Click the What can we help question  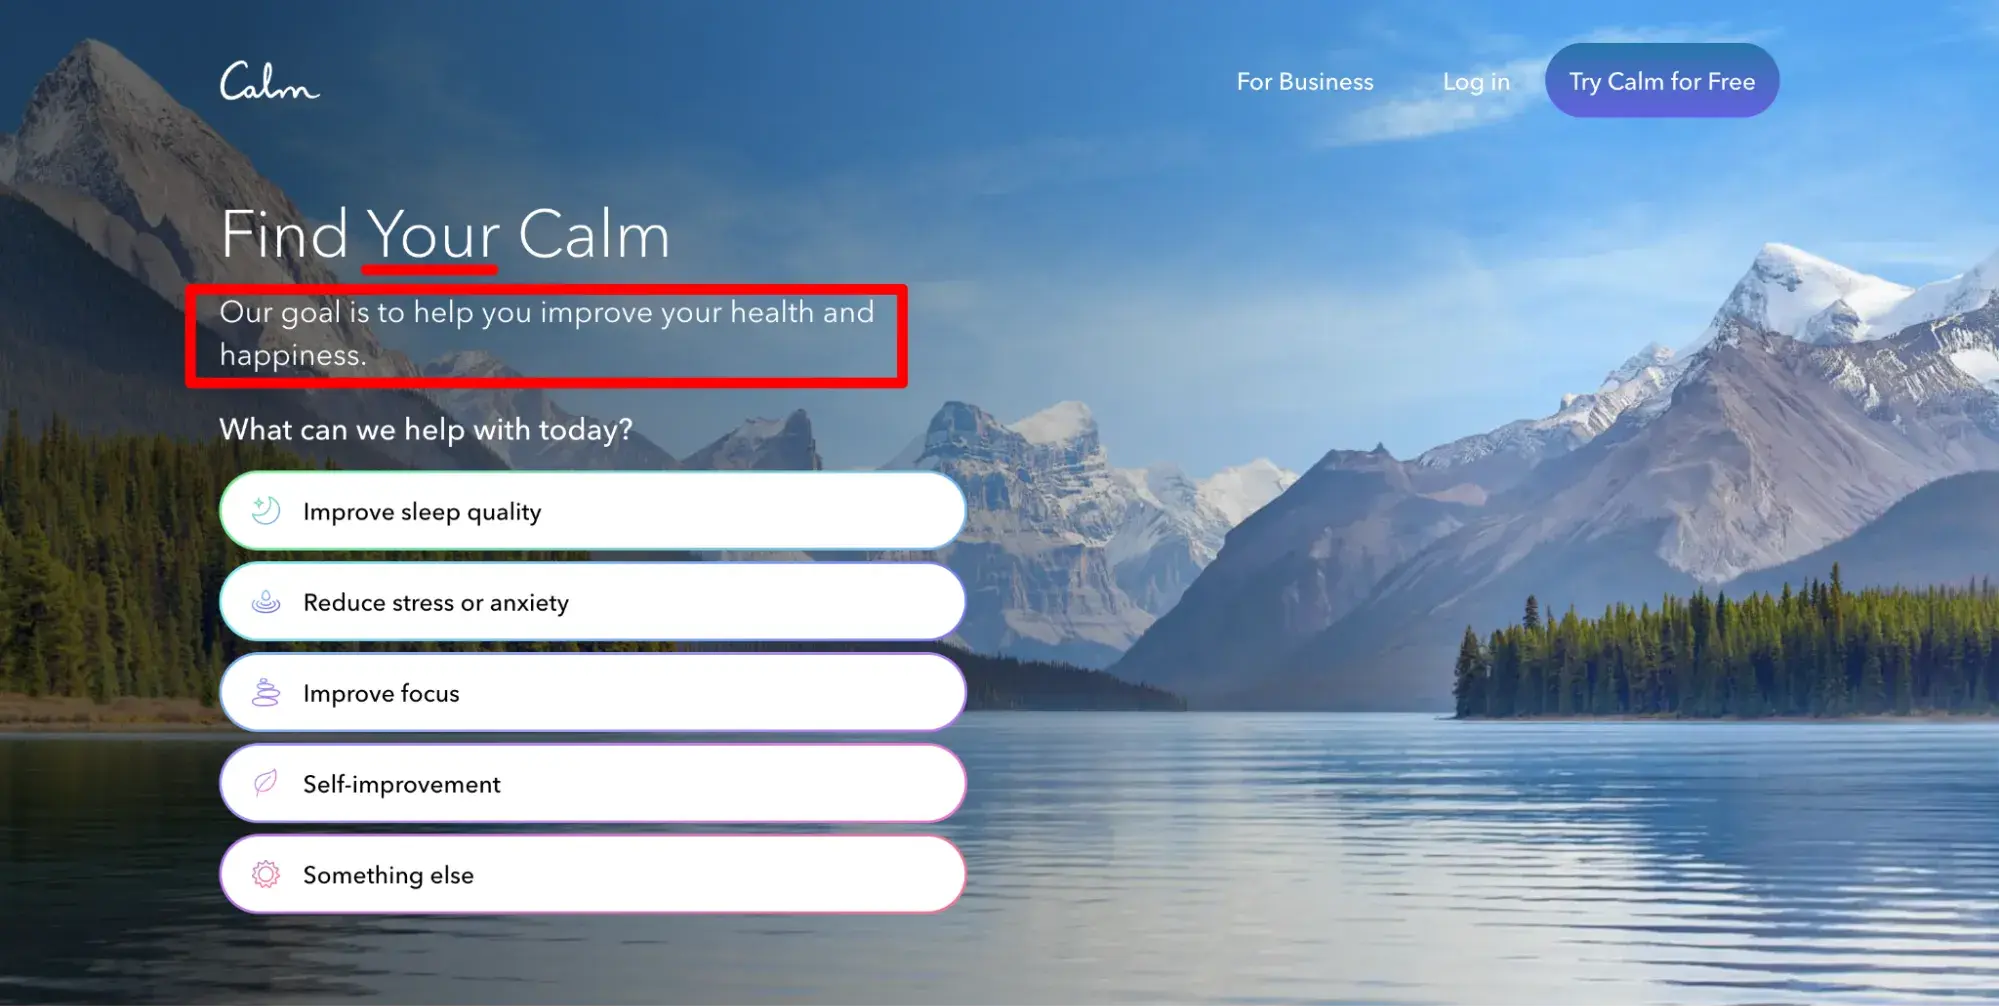click(x=426, y=430)
